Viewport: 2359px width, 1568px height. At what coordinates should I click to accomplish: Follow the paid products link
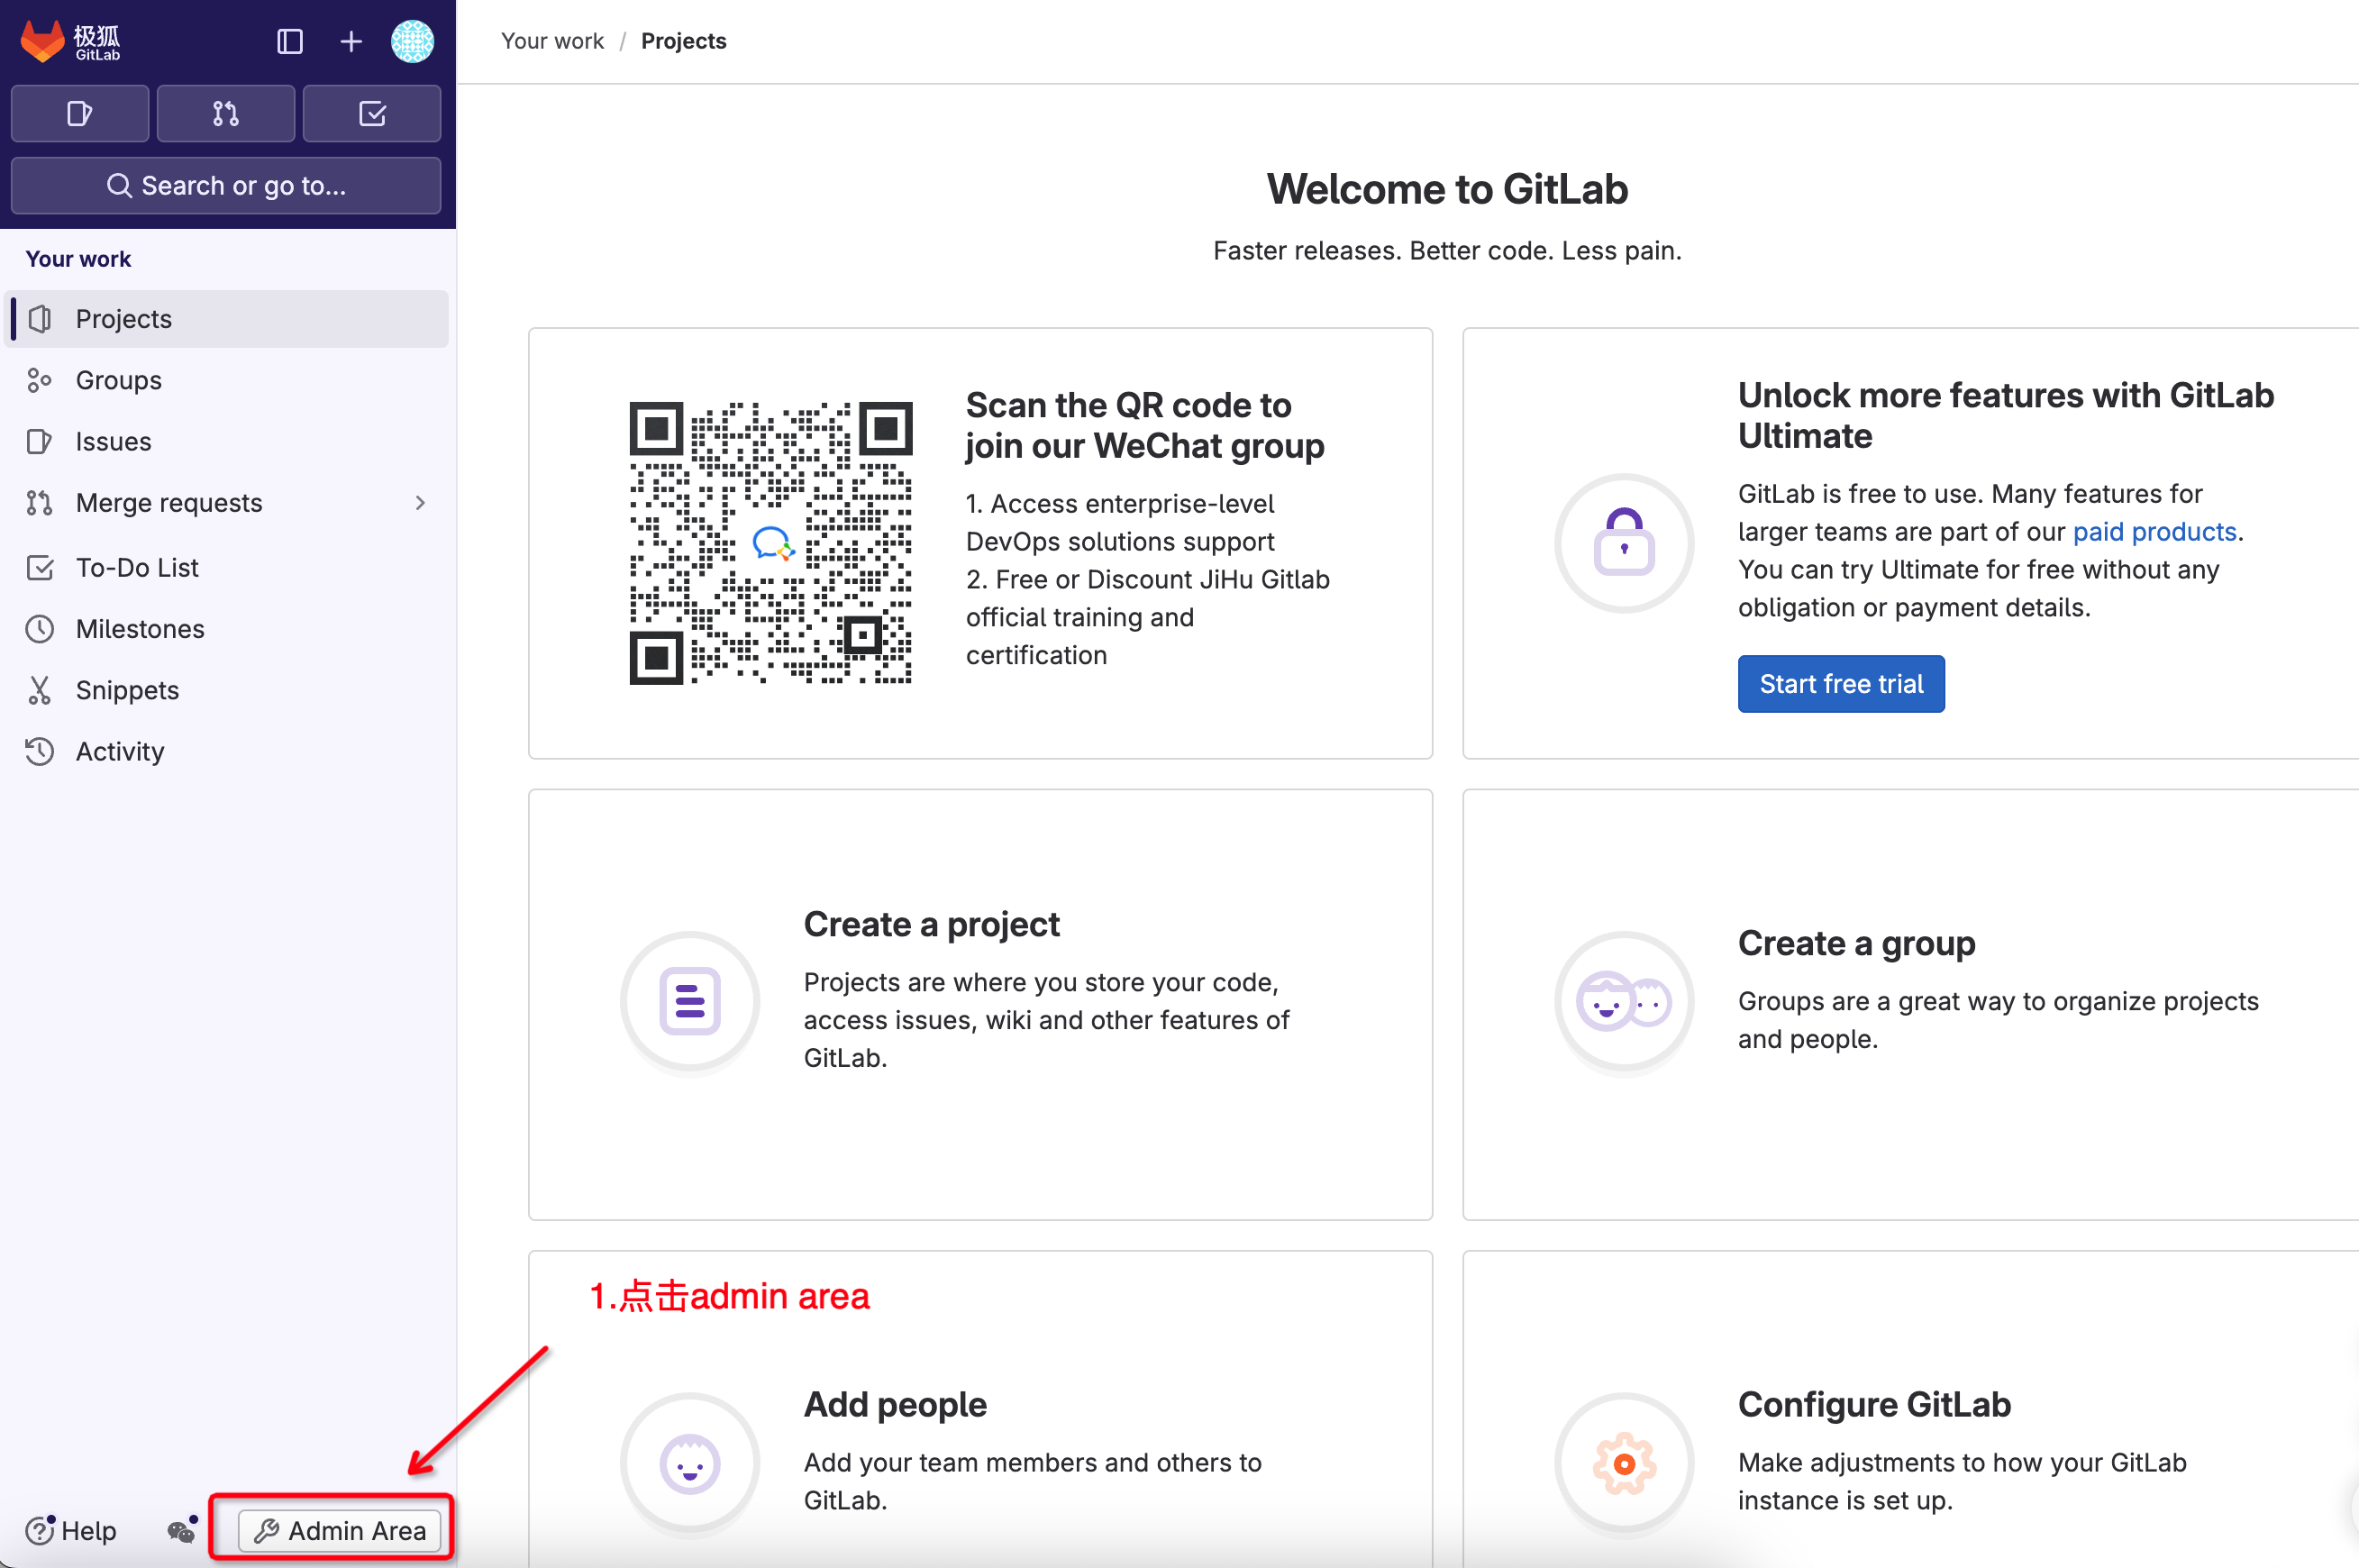pos(2154,532)
